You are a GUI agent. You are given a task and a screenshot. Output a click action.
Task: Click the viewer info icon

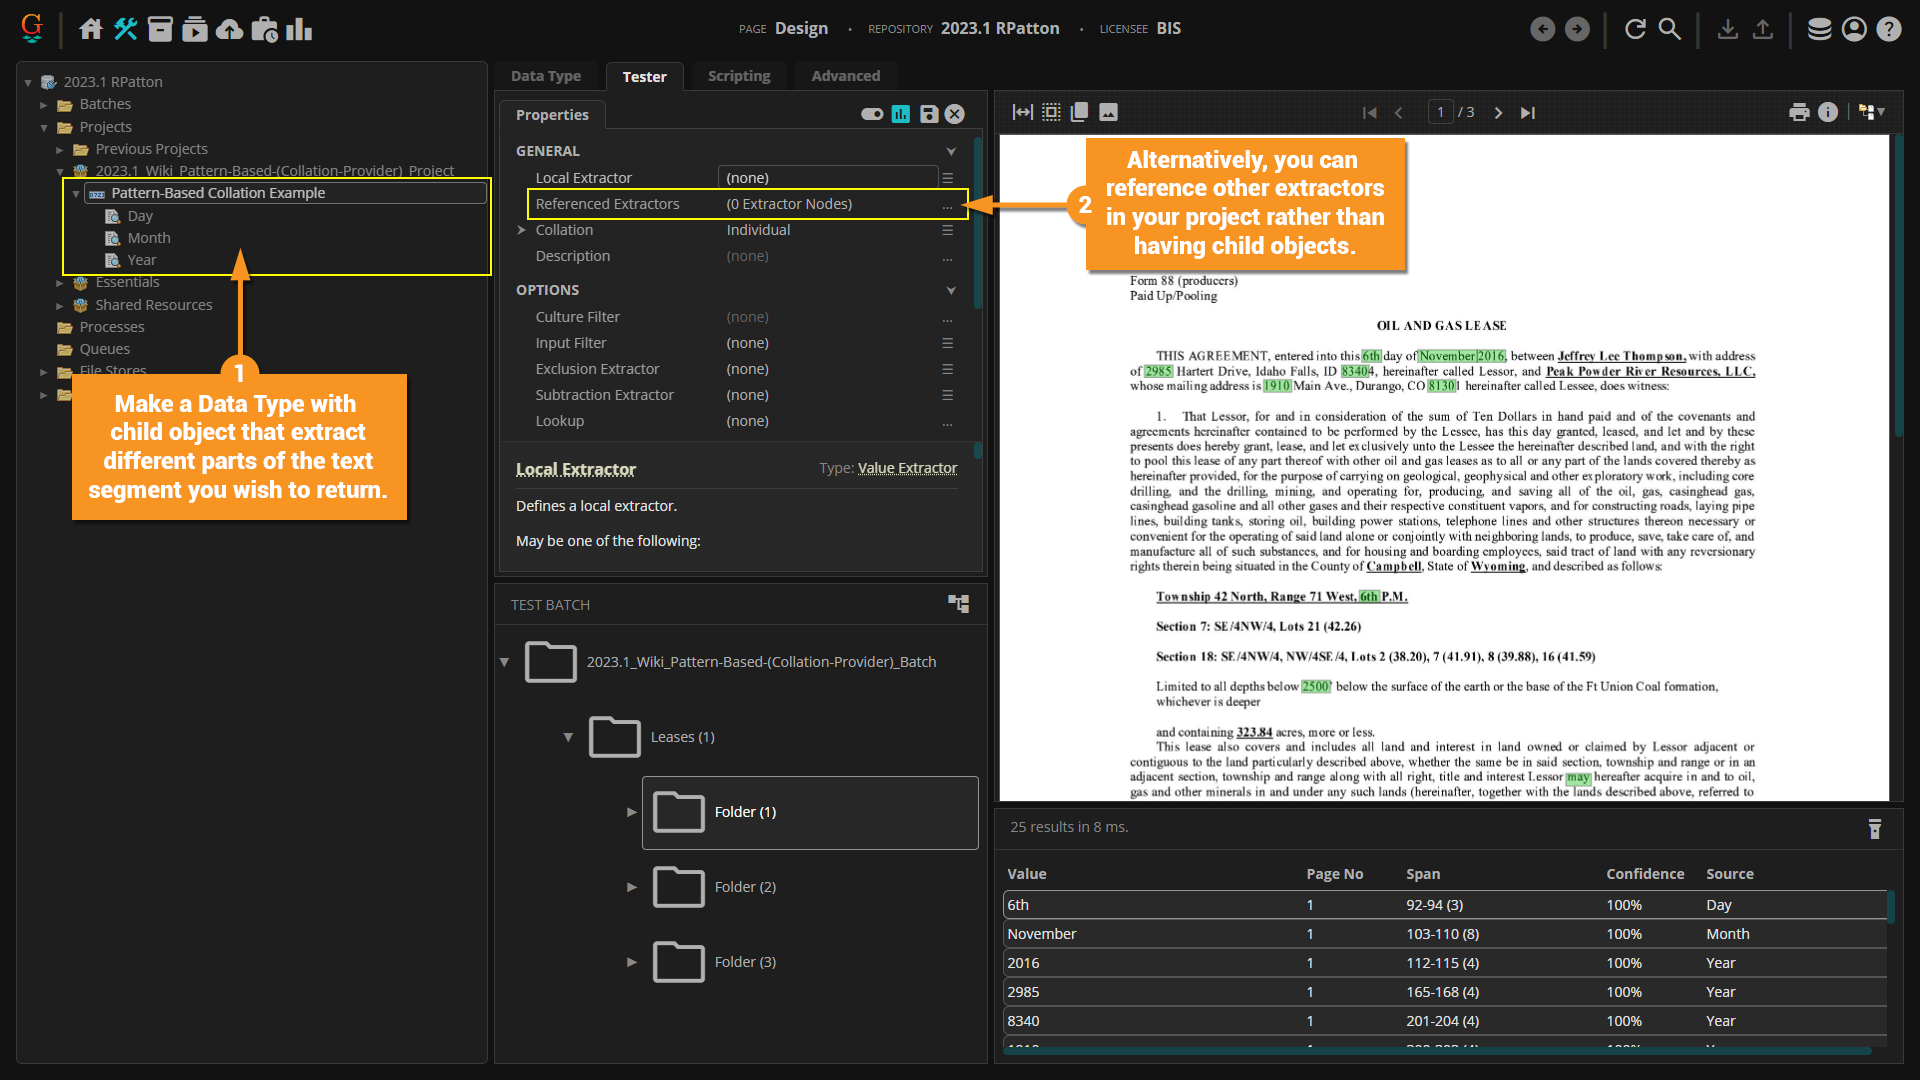(x=1828, y=112)
